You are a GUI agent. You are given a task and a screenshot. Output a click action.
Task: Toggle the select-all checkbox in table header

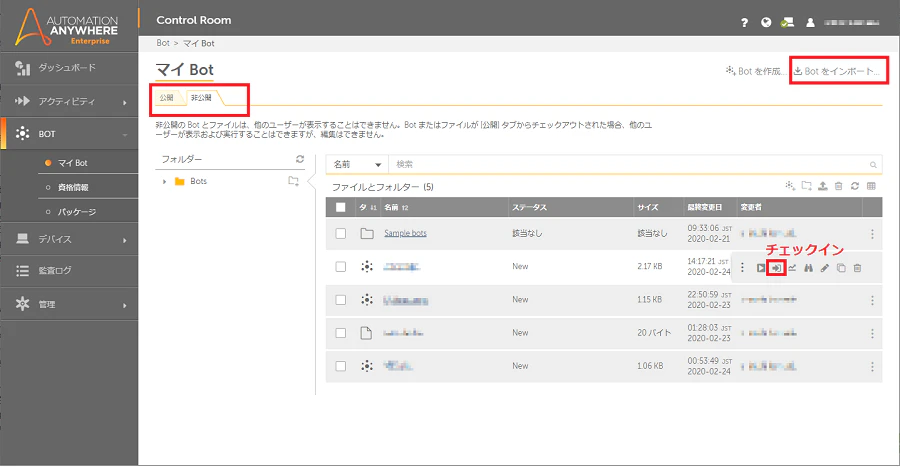pyautogui.click(x=340, y=208)
